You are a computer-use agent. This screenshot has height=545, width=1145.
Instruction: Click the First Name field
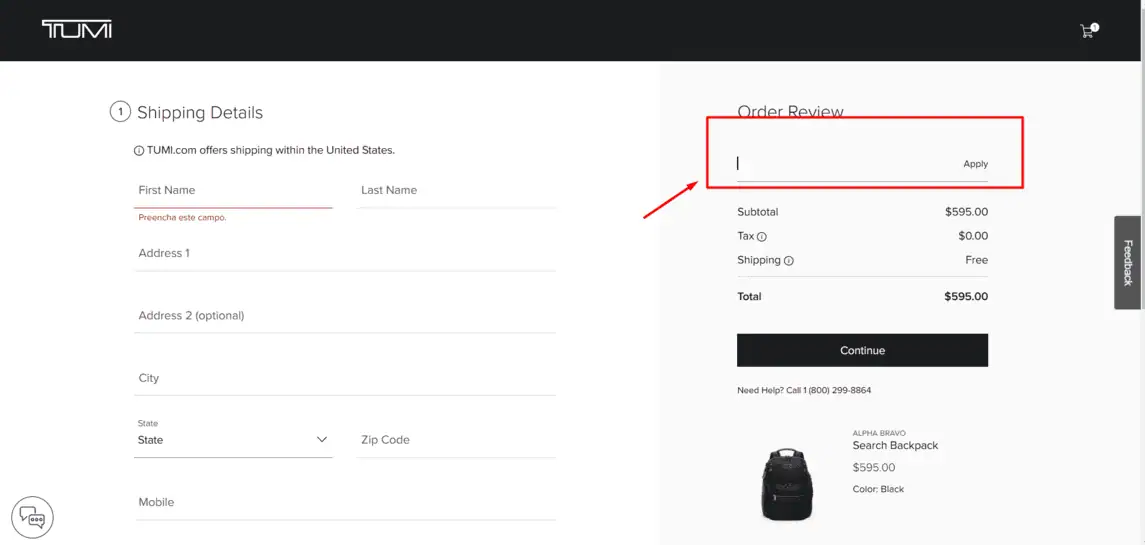pos(233,190)
